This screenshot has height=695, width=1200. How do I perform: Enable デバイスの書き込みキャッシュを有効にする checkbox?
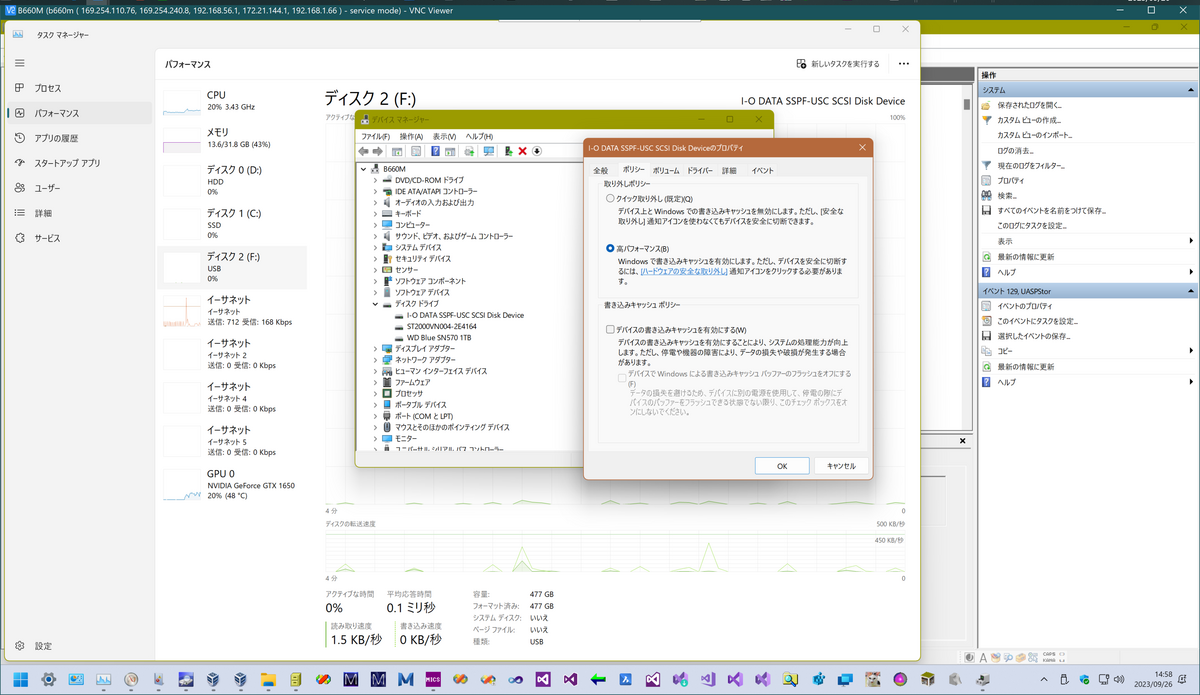coord(610,329)
